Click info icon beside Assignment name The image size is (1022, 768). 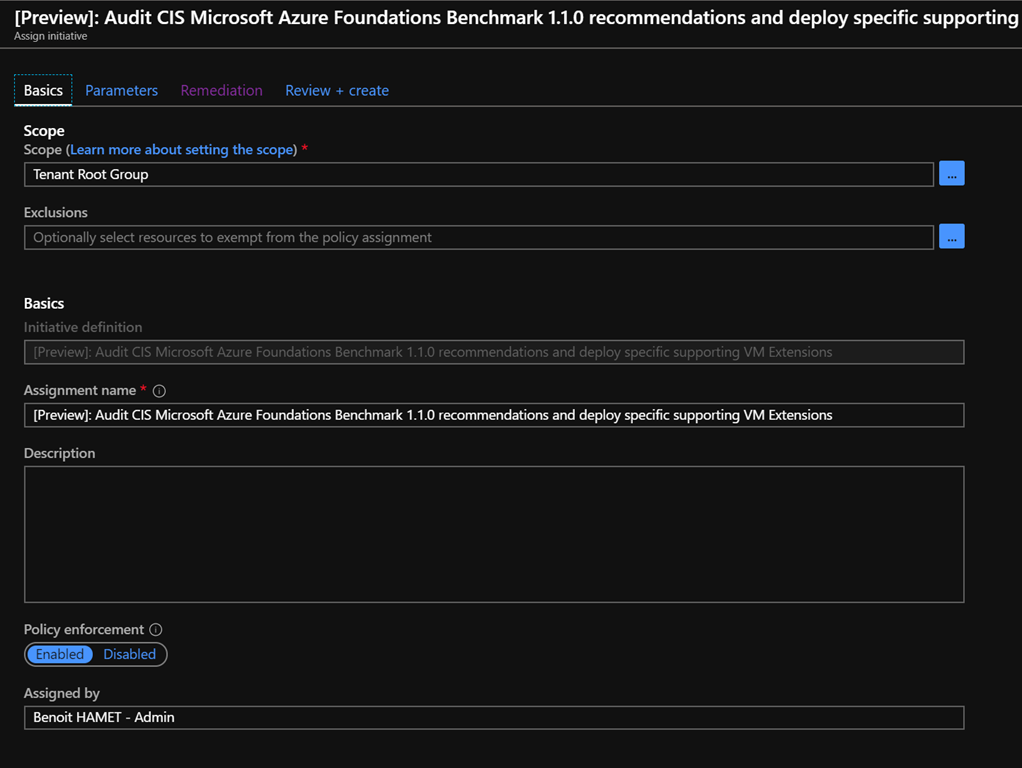pos(159,391)
